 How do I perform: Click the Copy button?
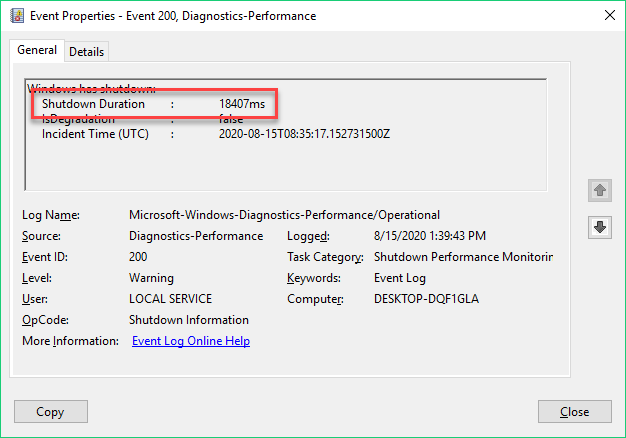pyautogui.click(x=51, y=412)
